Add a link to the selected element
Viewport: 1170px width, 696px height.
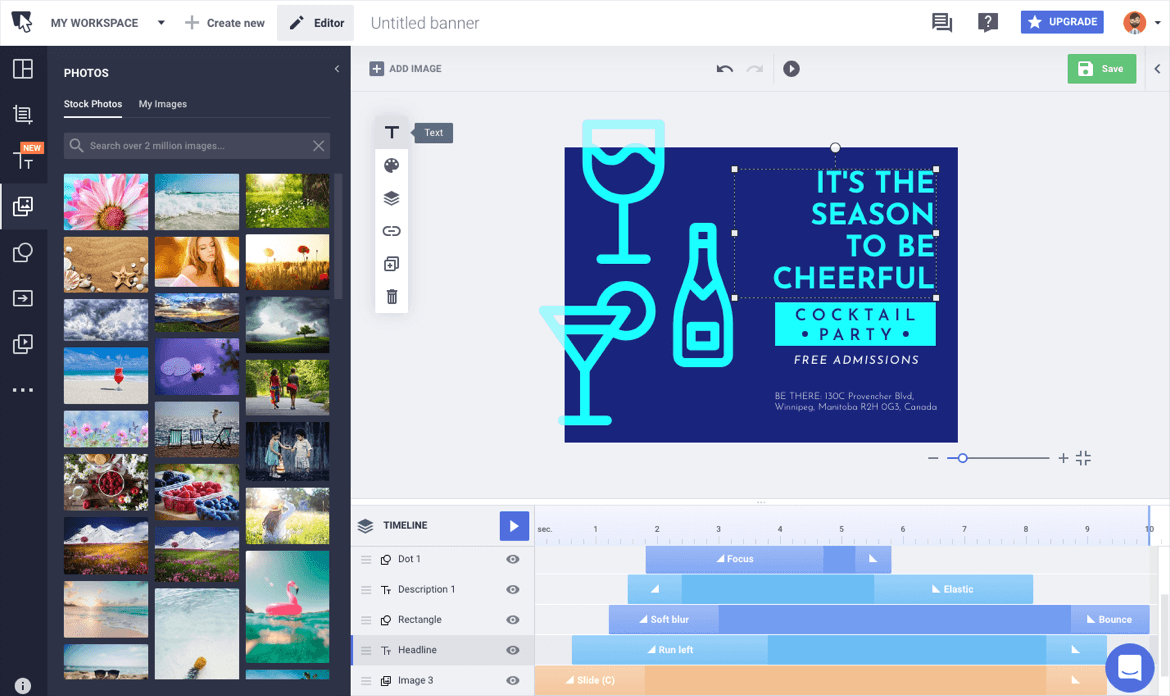pos(391,230)
